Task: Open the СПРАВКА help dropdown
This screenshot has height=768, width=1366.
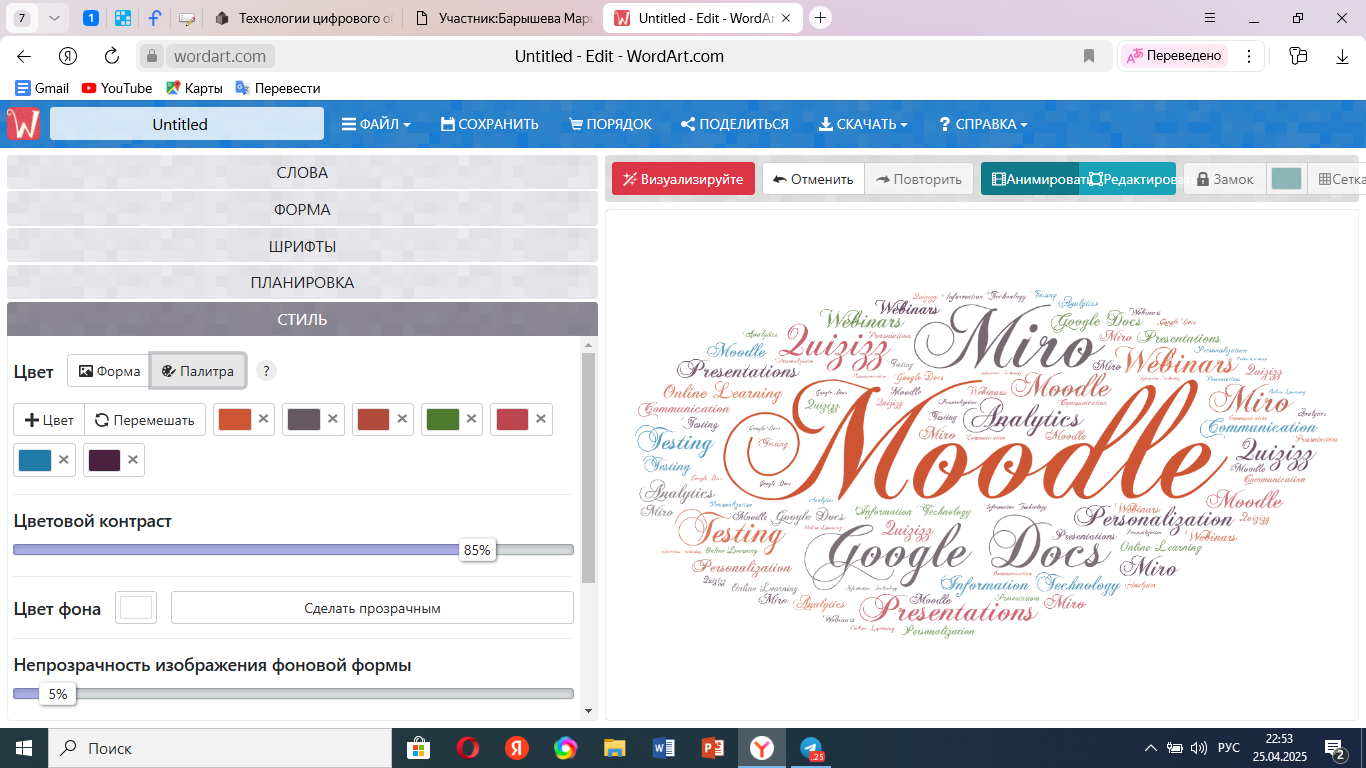Action: pos(983,124)
